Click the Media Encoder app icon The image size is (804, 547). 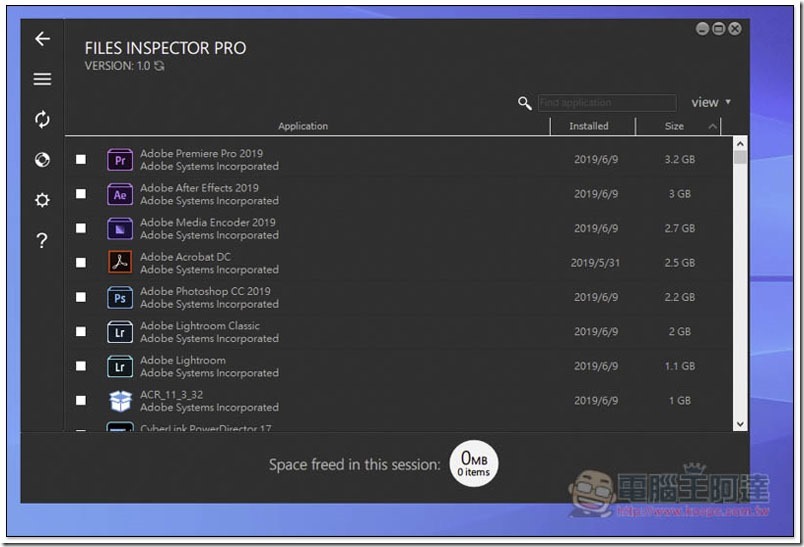click(x=120, y=229)
